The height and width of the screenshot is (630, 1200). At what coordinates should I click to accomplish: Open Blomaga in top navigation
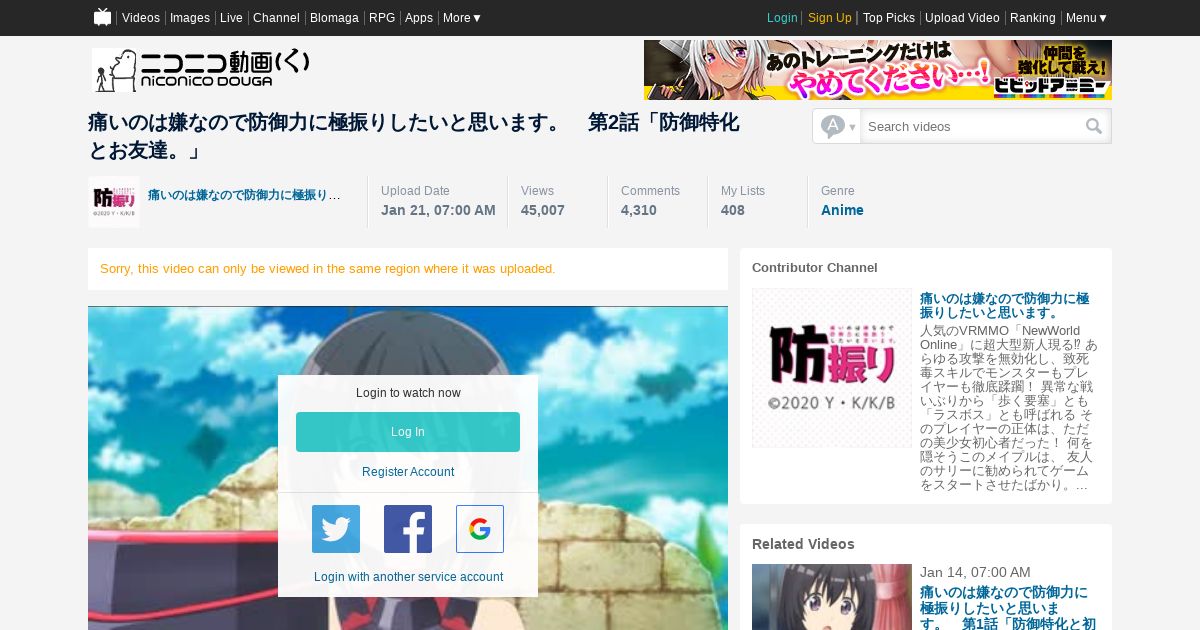[x=334, y=18]
